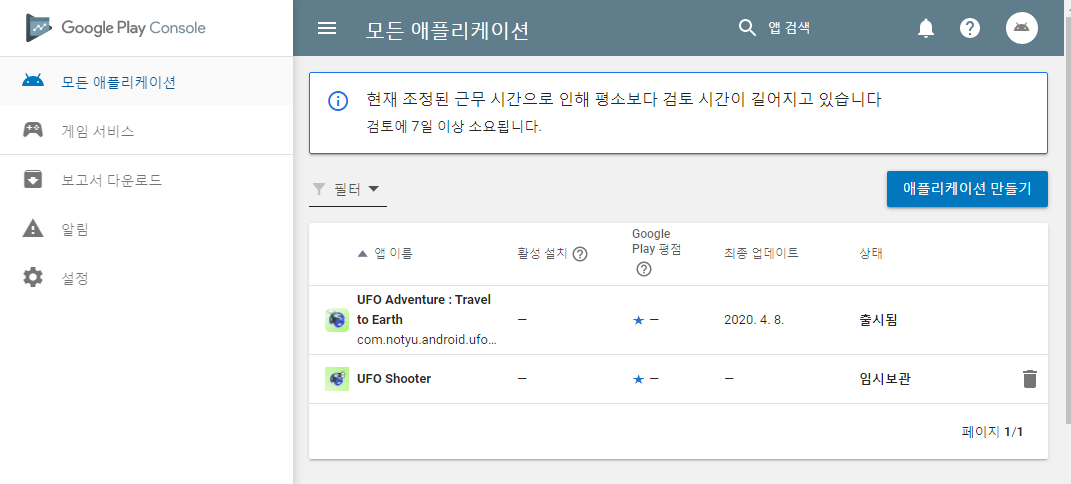
Task: Open the notifications bell icon
Action: tap(926, 28)
